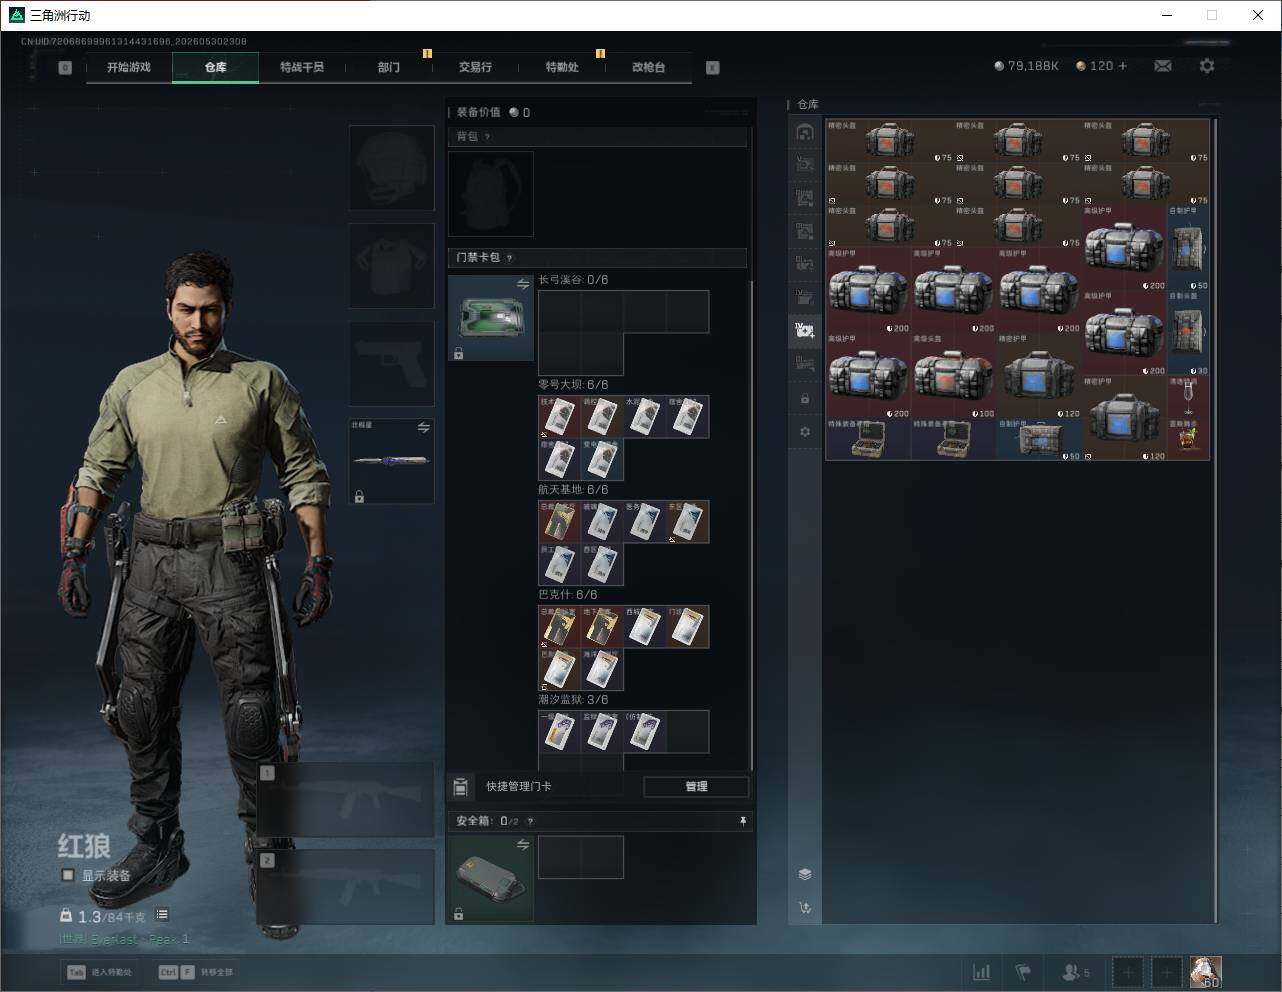Image resolution: width=1282 pixels, height=992 pixels.
Task: Click the first team invite plus slot
Action: pyautogui.click(x=1128, y=972)
